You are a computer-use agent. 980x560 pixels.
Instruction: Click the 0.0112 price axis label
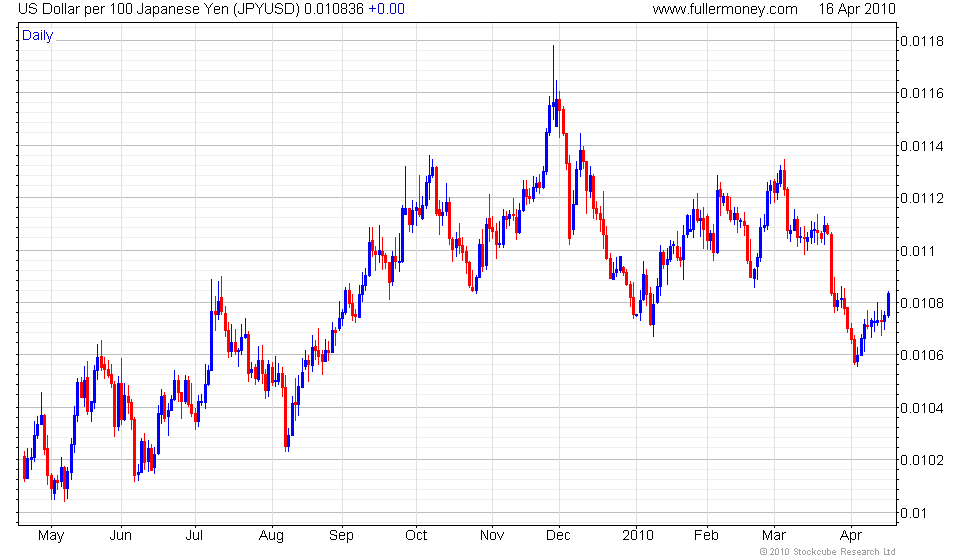[x=922, y=198]
